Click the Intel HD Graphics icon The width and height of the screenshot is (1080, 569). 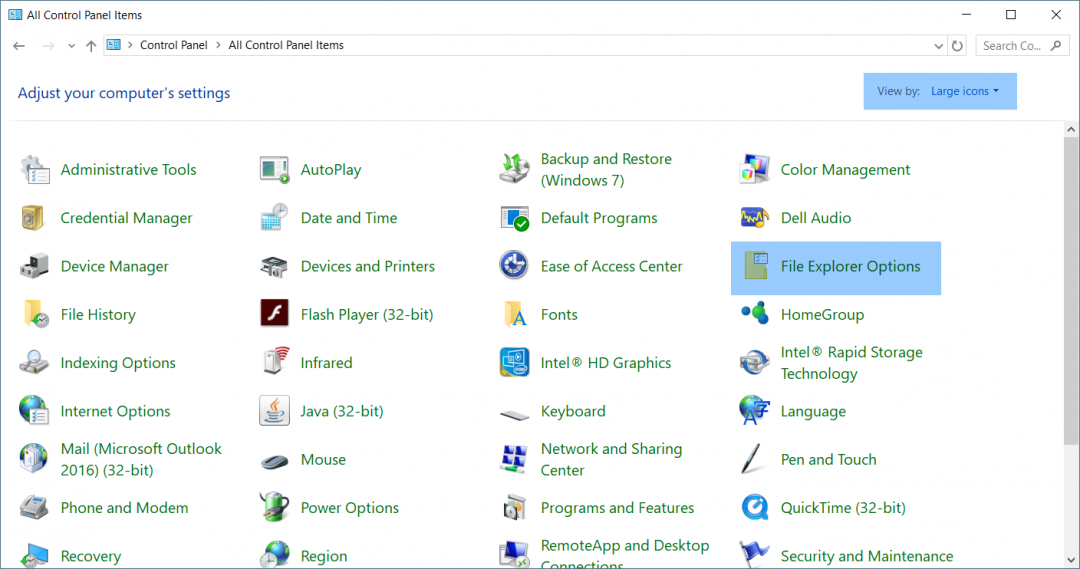coord(514,362)
